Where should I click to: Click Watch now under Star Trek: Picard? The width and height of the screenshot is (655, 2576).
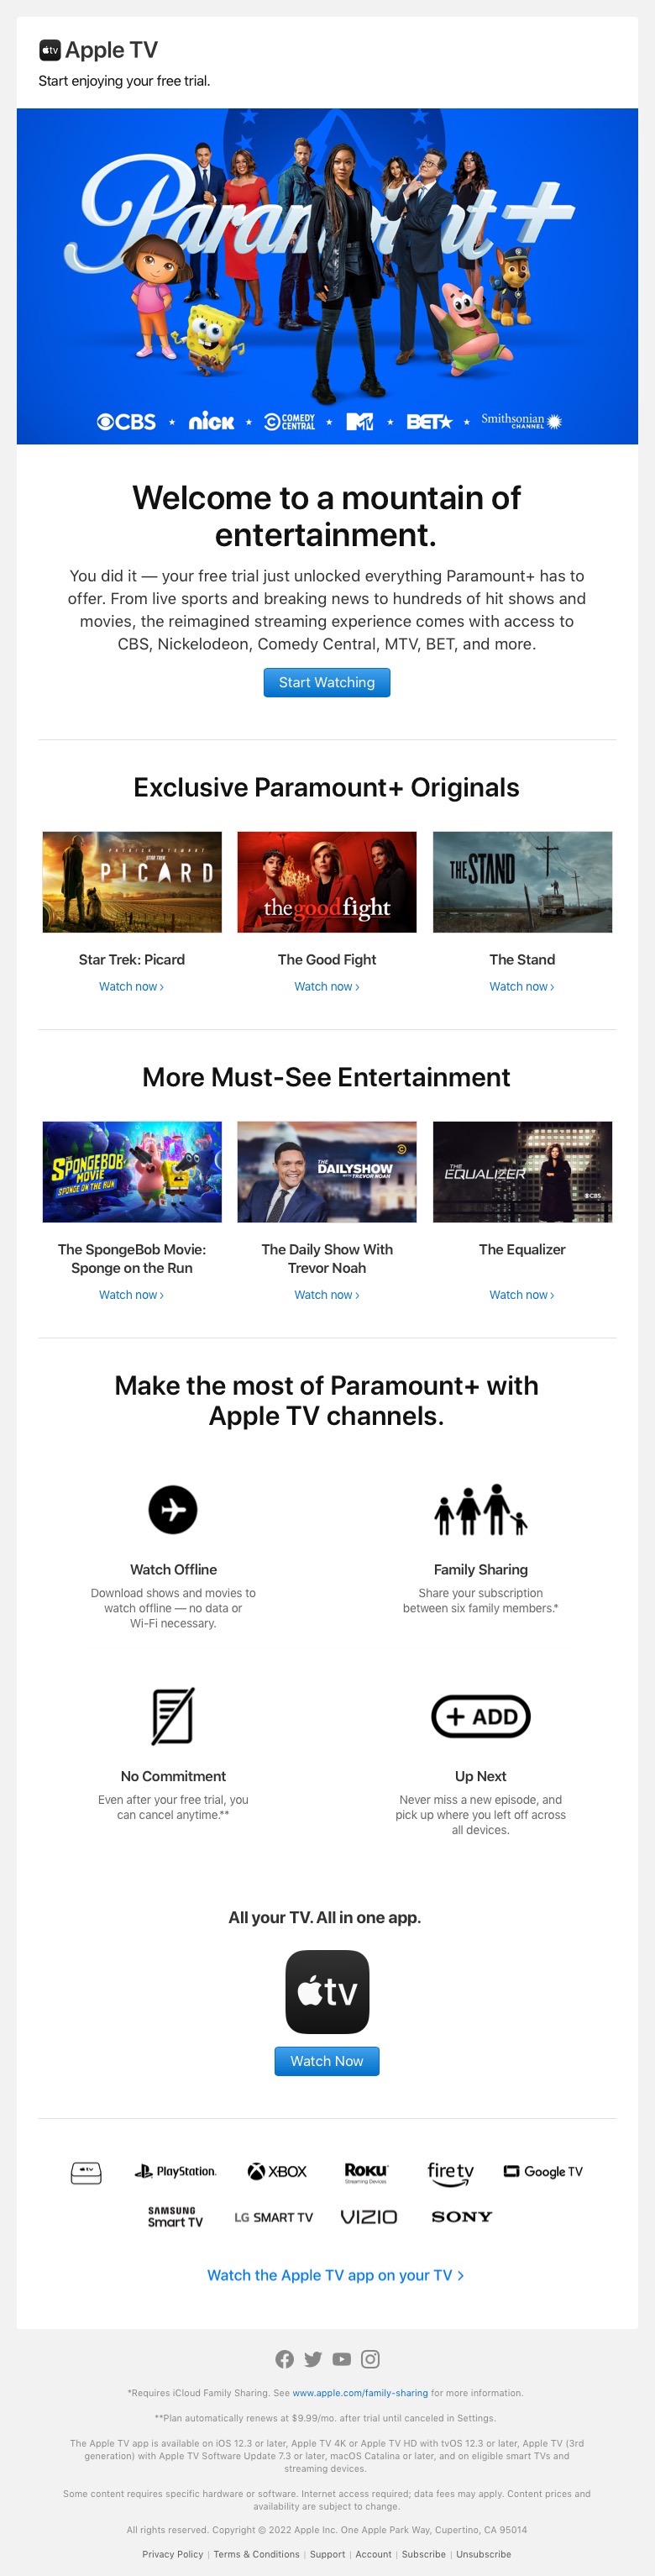(x=131, y=986)
